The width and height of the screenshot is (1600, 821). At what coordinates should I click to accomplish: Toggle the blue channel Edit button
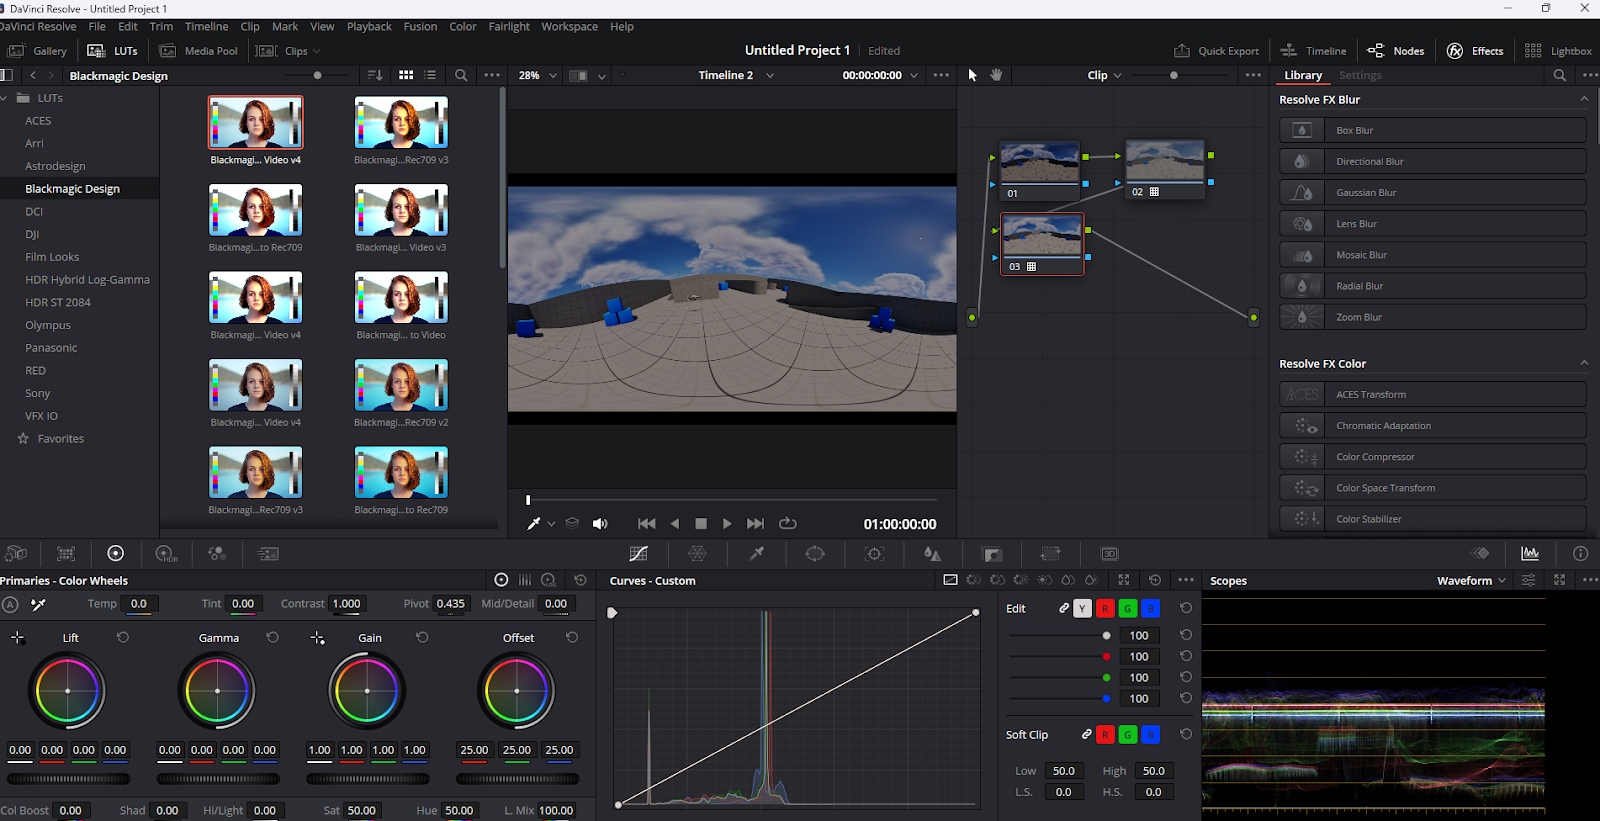1151,608
